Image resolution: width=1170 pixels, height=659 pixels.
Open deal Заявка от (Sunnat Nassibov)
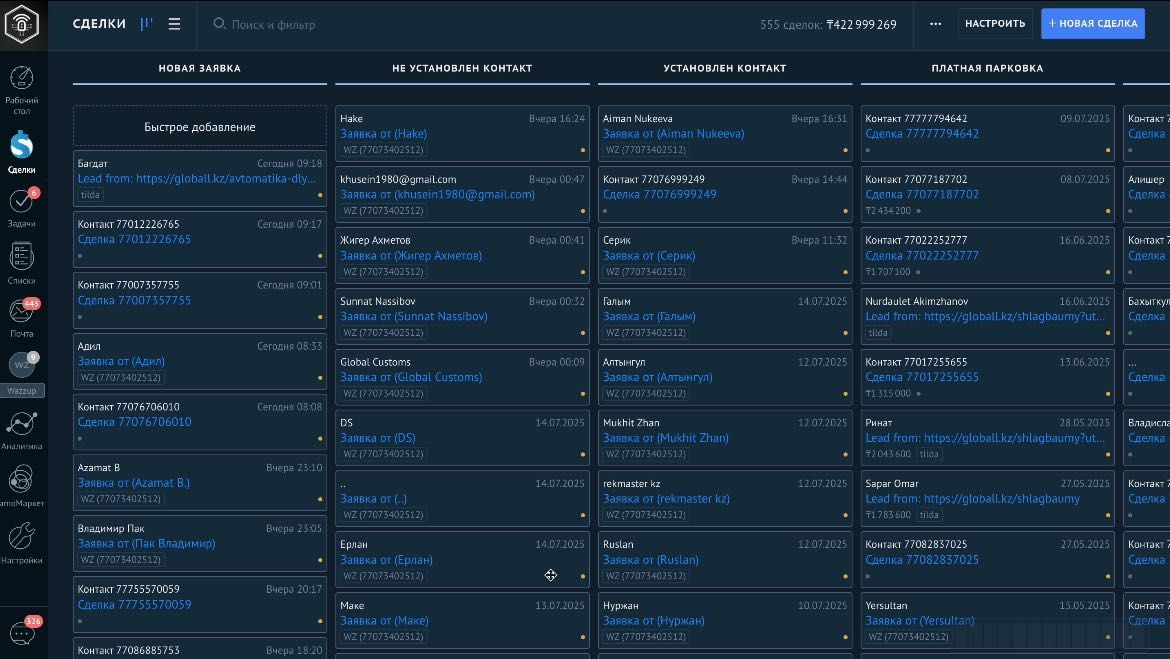pyautogui.click(x=414, y=316)
